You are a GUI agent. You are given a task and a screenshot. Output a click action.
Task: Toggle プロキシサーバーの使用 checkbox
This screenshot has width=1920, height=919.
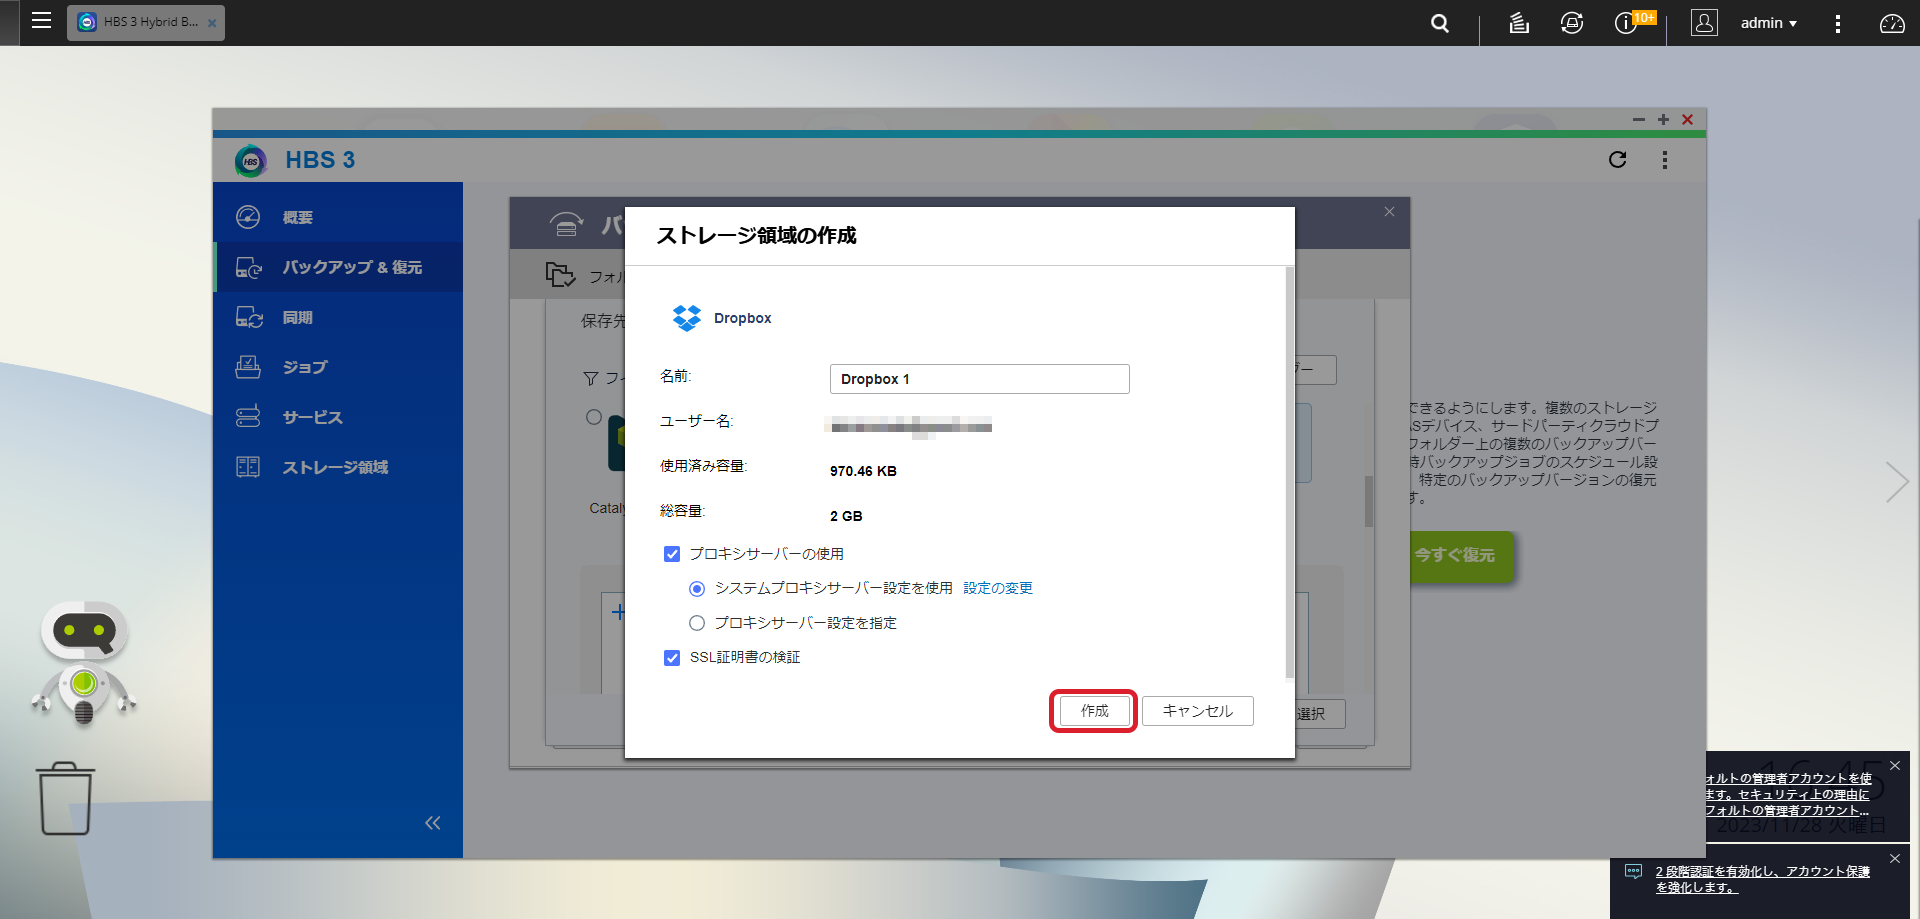(x=672, y=554)
